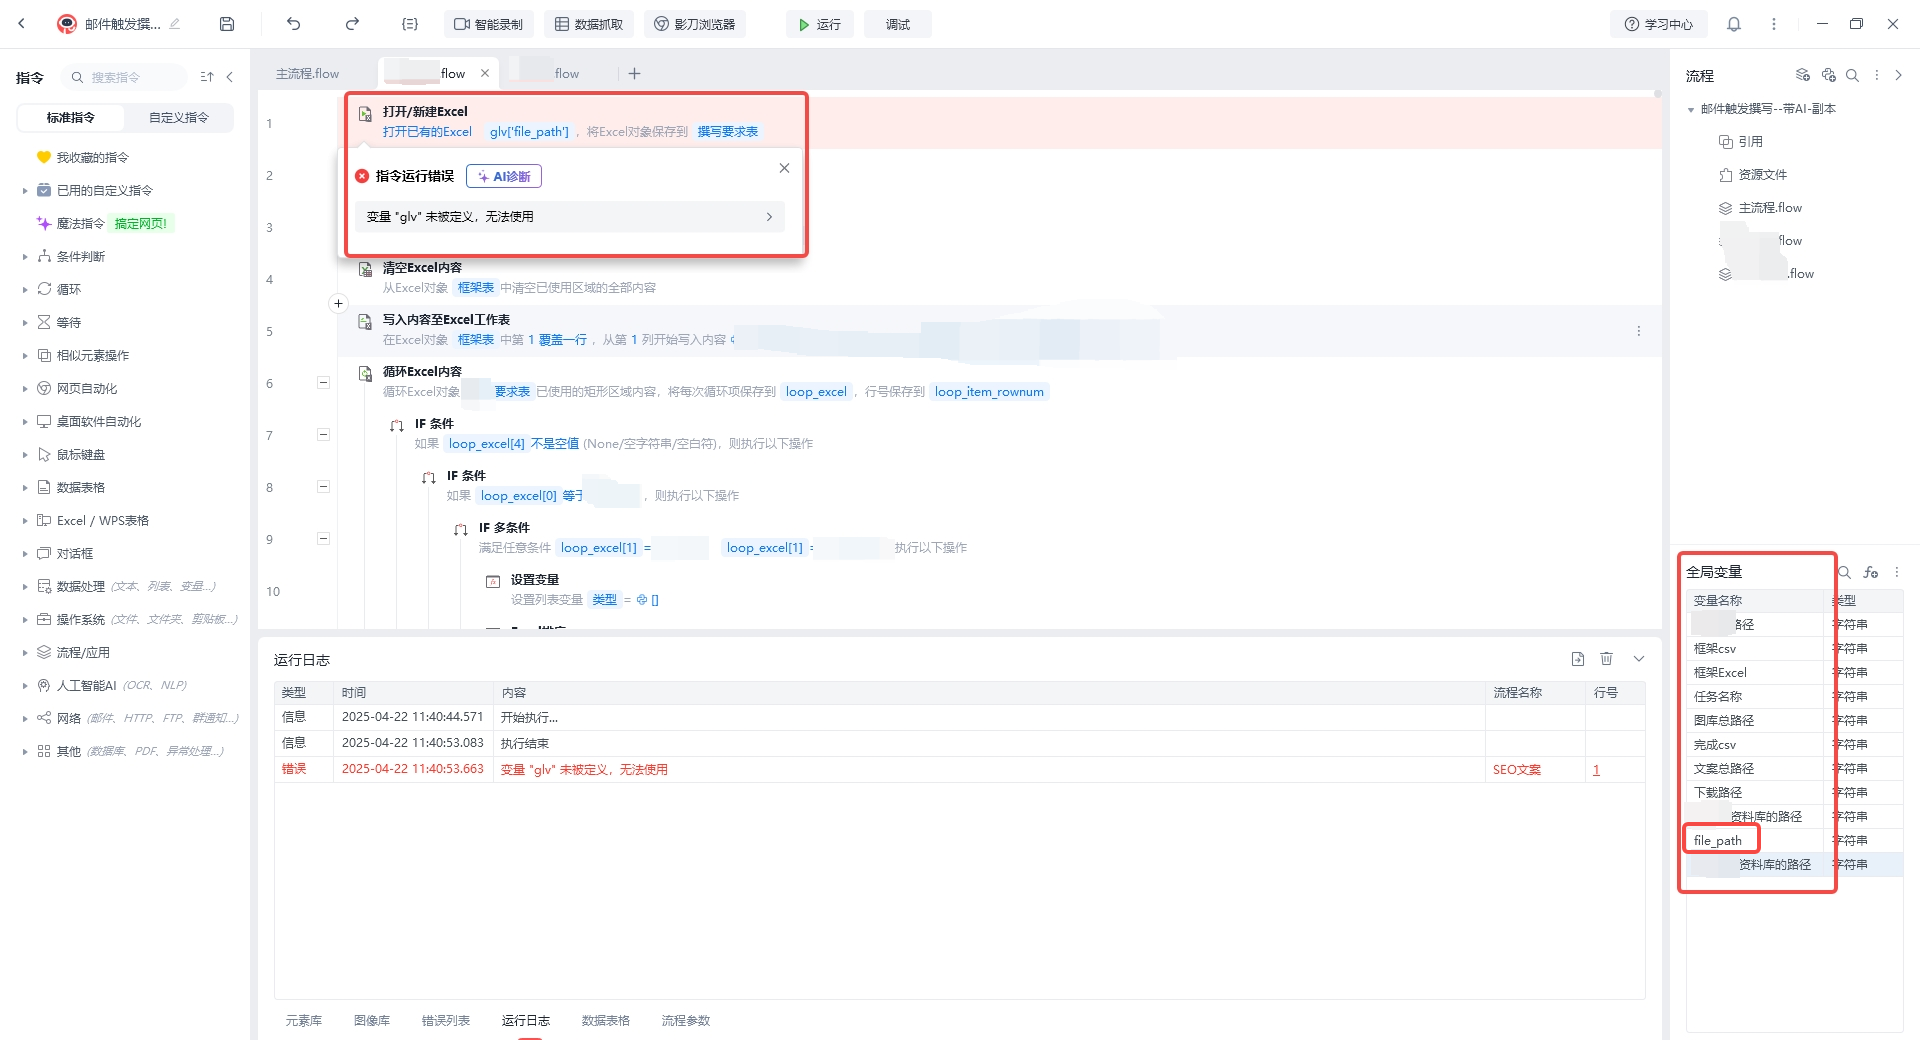The width and height of the screenshot is (1920, 1040).
Task: Click the save icon in top toolbar
Action: coord(227,24)
